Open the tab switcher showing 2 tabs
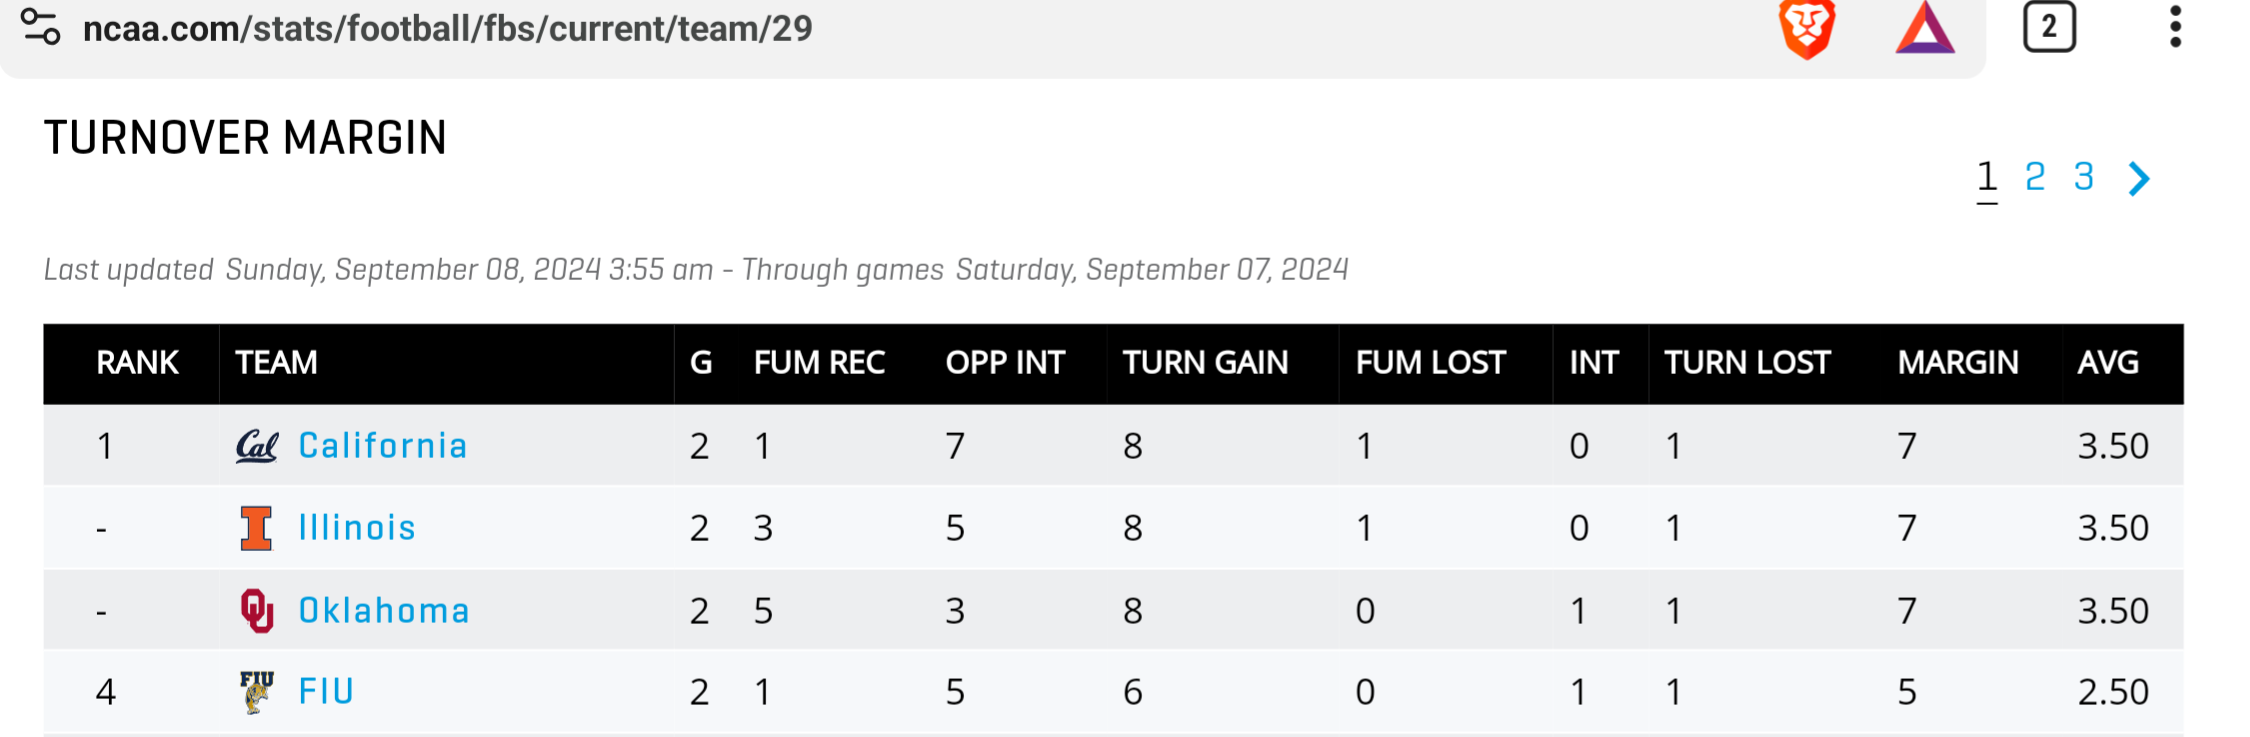The height and width of the screenshot is (737, 2250). 2049,27
